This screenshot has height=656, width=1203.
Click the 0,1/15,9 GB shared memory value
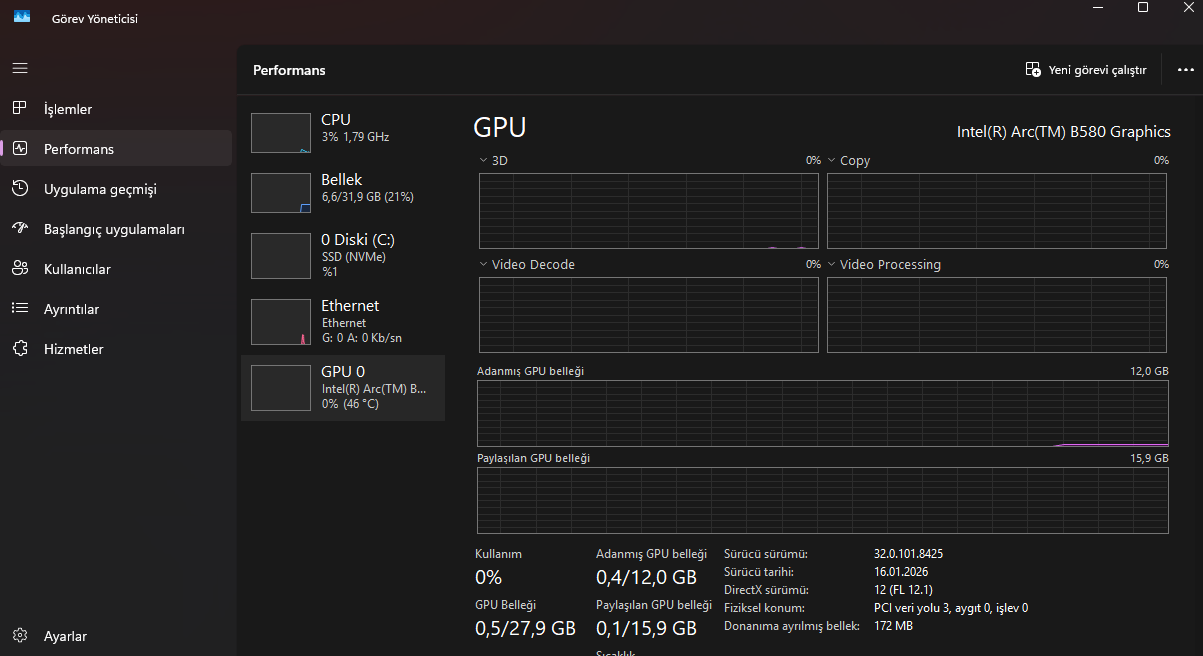(646, 628)
